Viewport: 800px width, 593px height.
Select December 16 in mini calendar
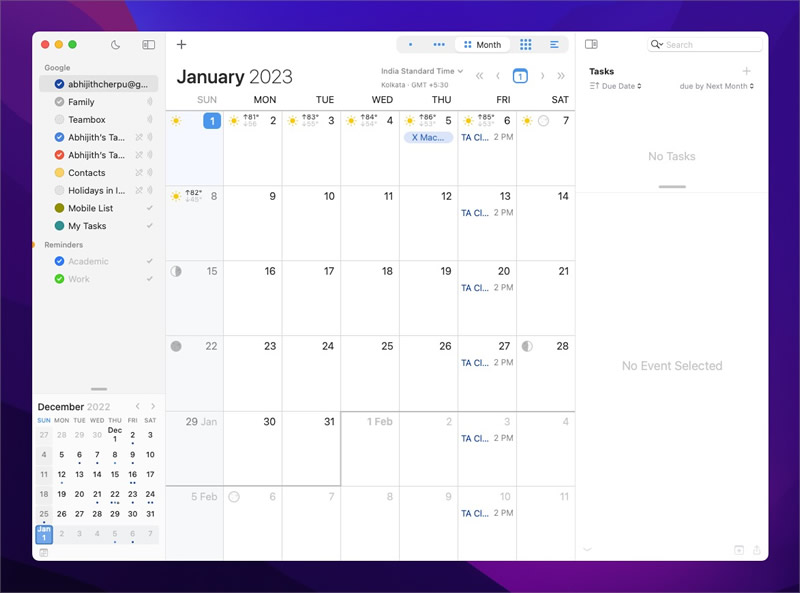(x=133, y=475)
